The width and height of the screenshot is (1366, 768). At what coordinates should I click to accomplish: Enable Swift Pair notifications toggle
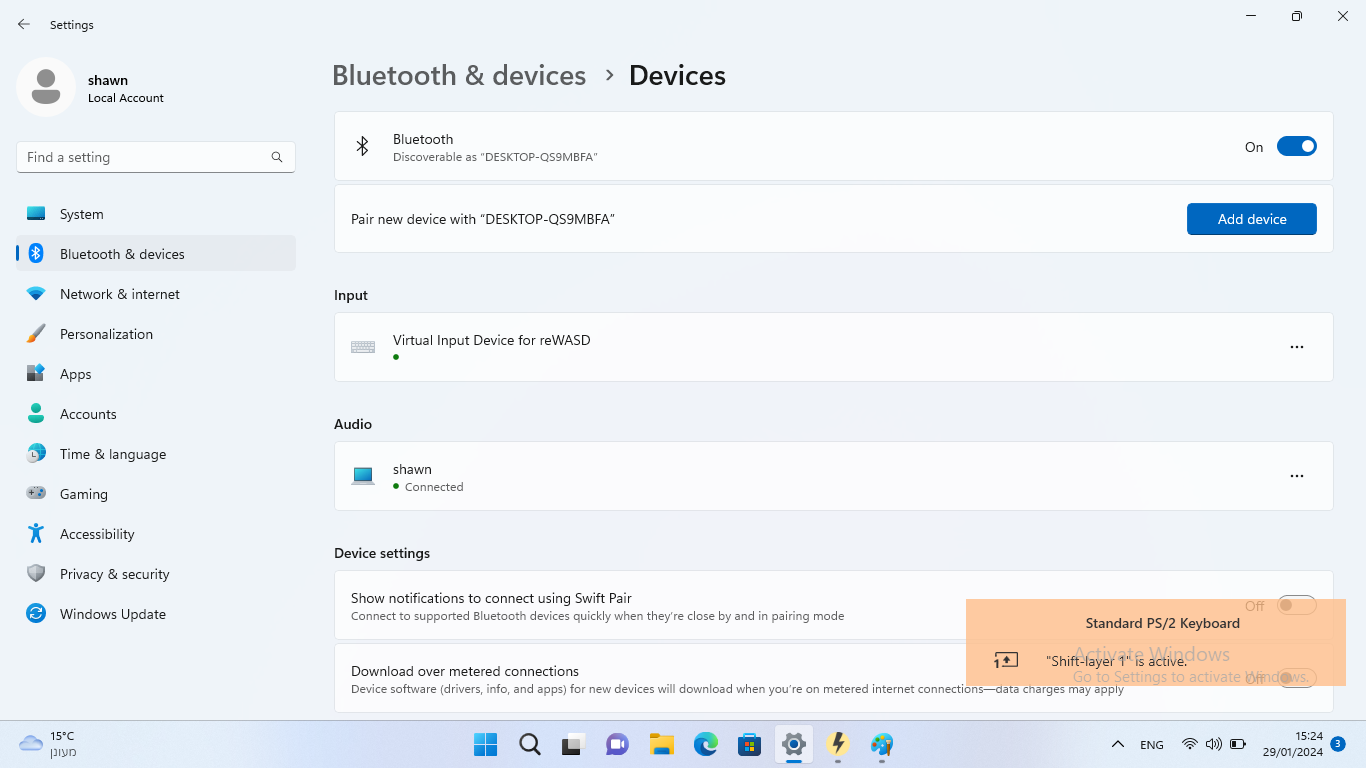[1296, 606]
